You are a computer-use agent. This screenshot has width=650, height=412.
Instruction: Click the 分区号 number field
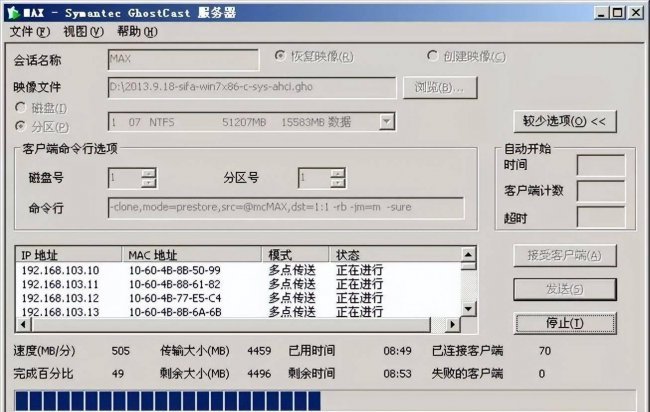pos(314,178)
